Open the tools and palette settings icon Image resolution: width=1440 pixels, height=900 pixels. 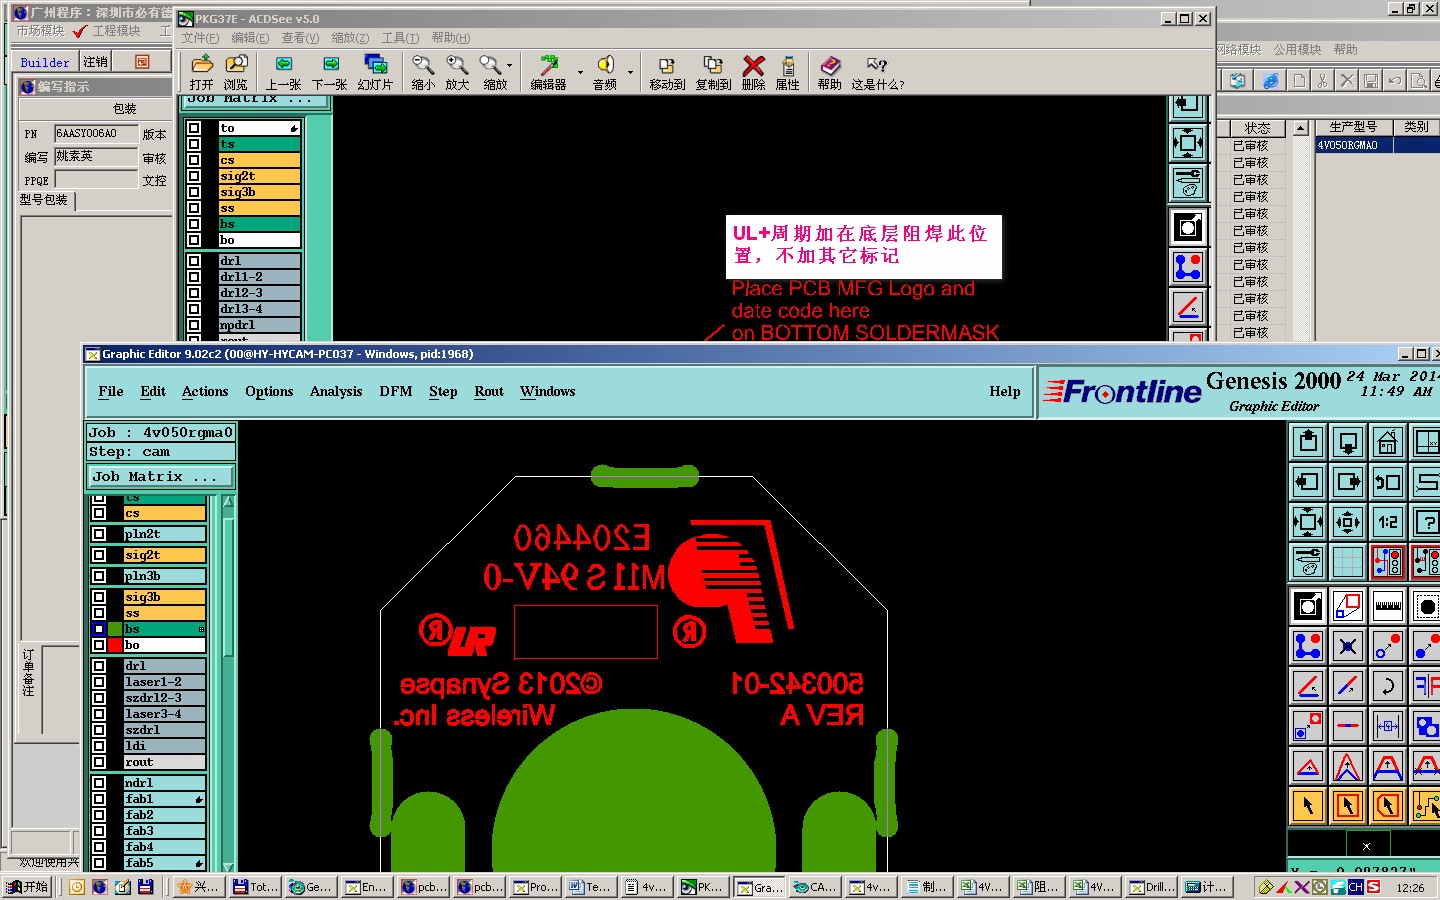(1308, 562)
